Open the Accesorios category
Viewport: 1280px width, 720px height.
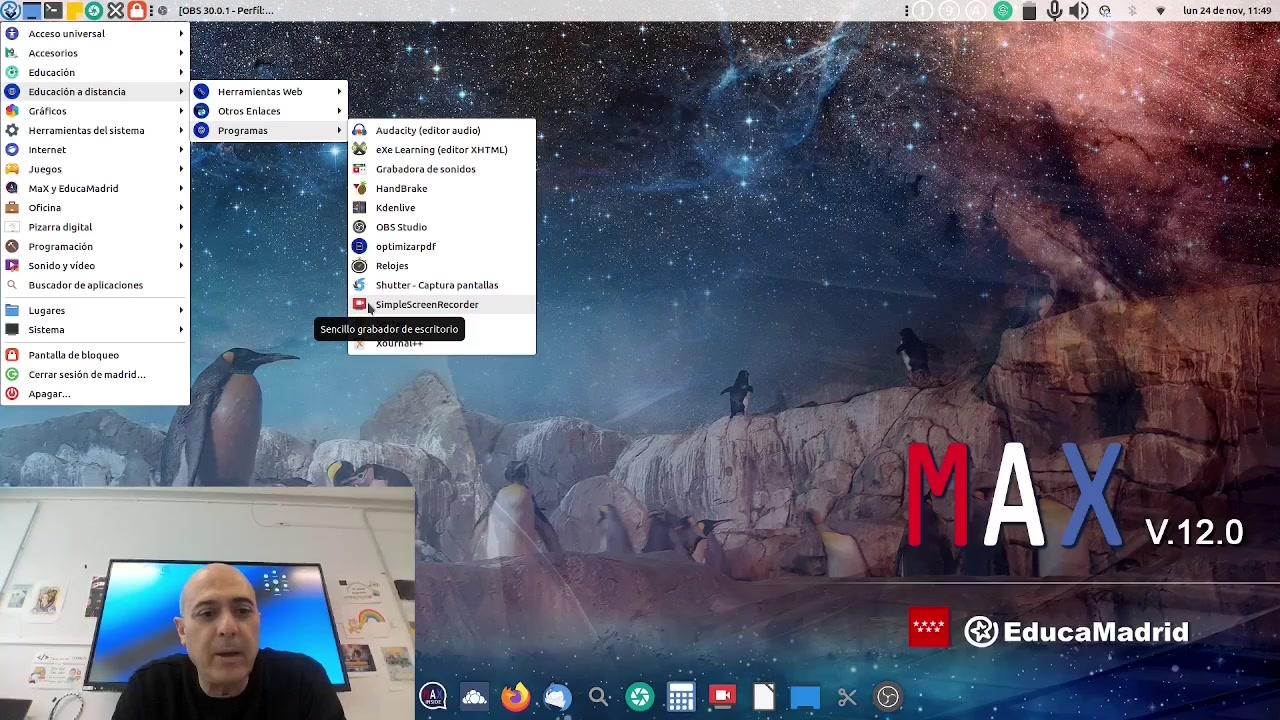pyautogui.click(x=95, y=53)
